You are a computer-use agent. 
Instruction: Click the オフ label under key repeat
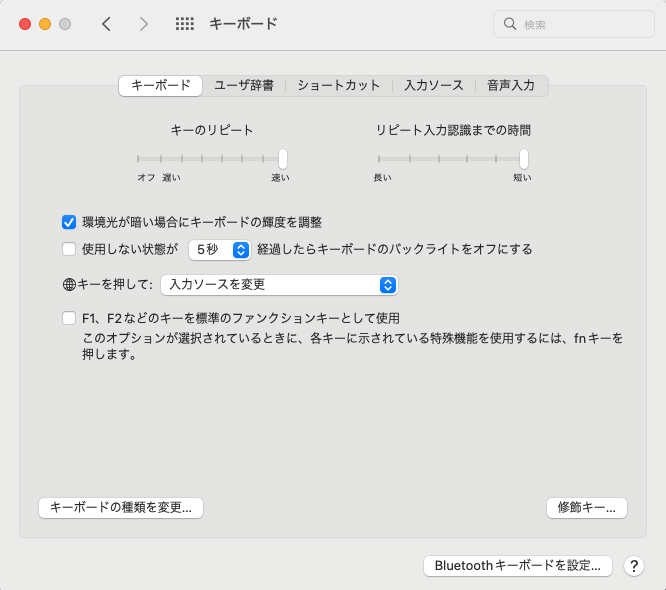coord(146,178)
